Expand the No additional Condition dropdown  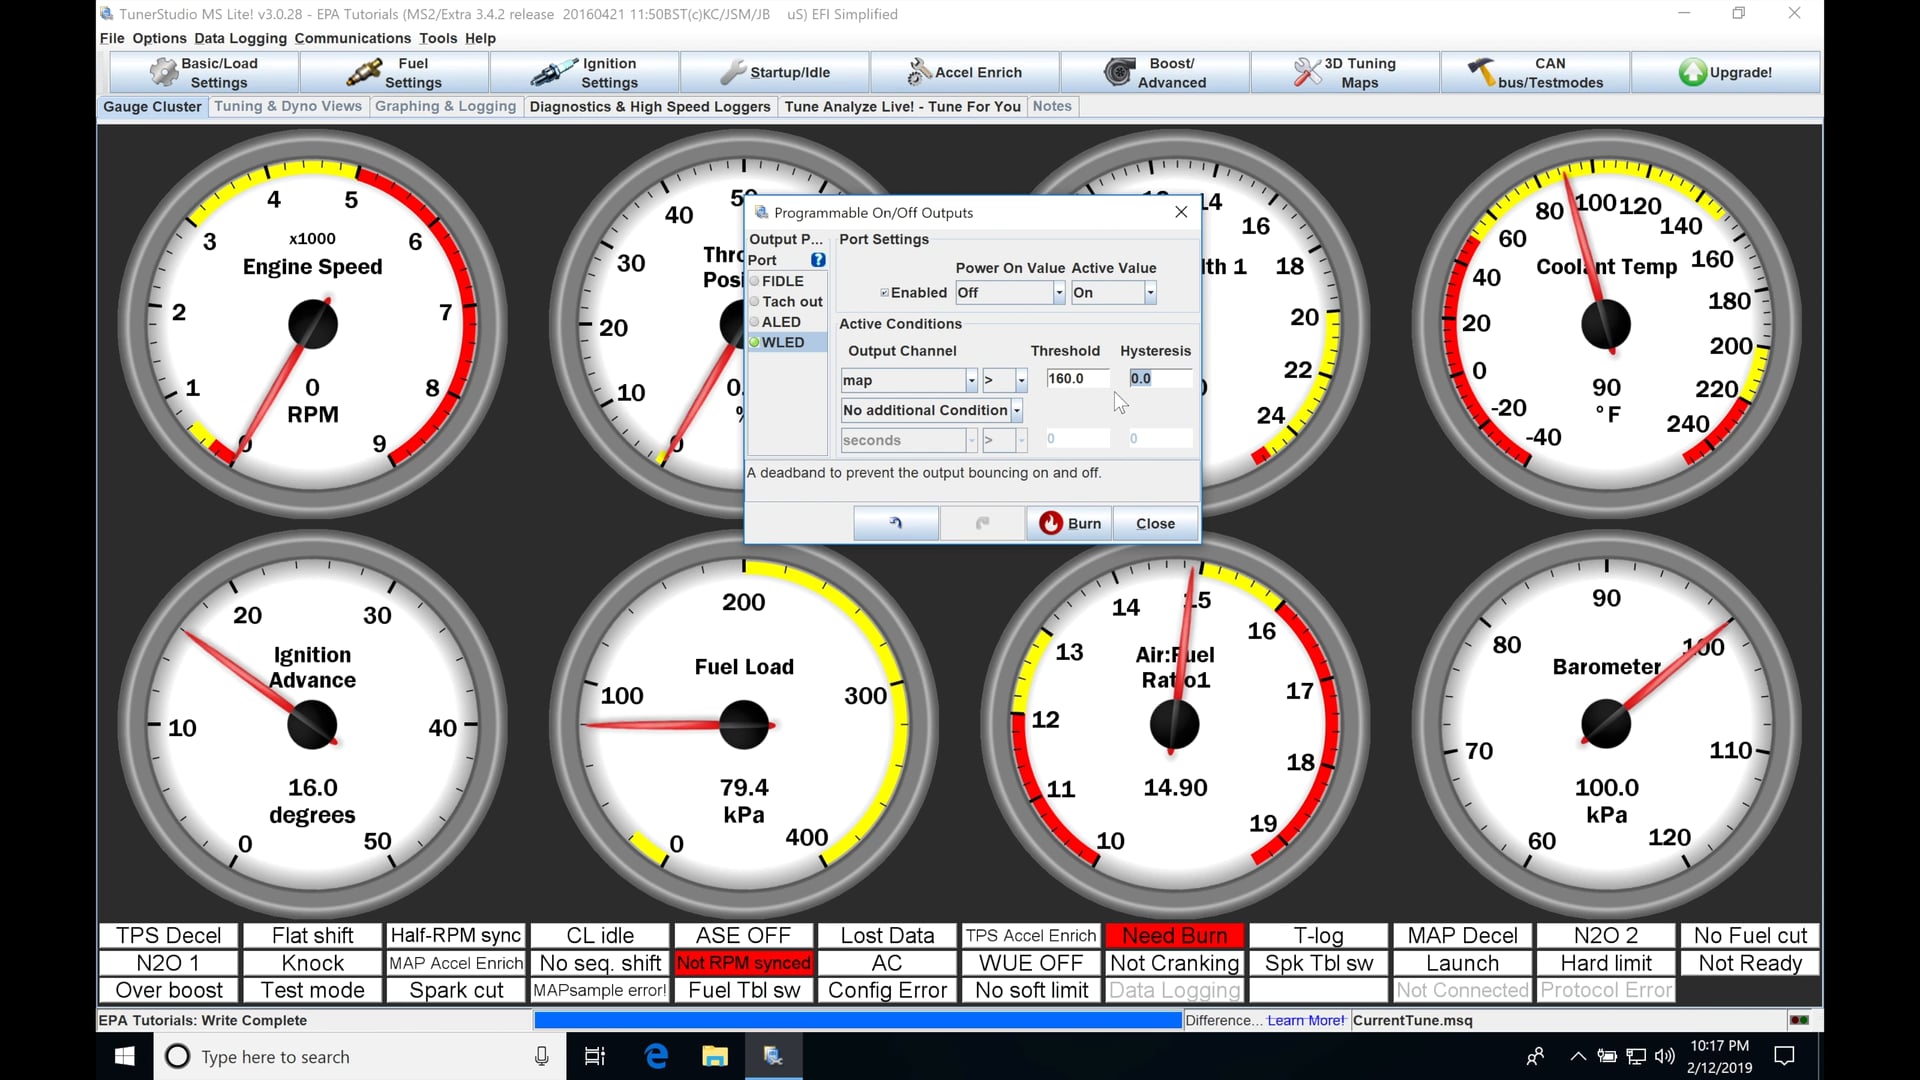pyautogui.click(x=1017, y=411)
